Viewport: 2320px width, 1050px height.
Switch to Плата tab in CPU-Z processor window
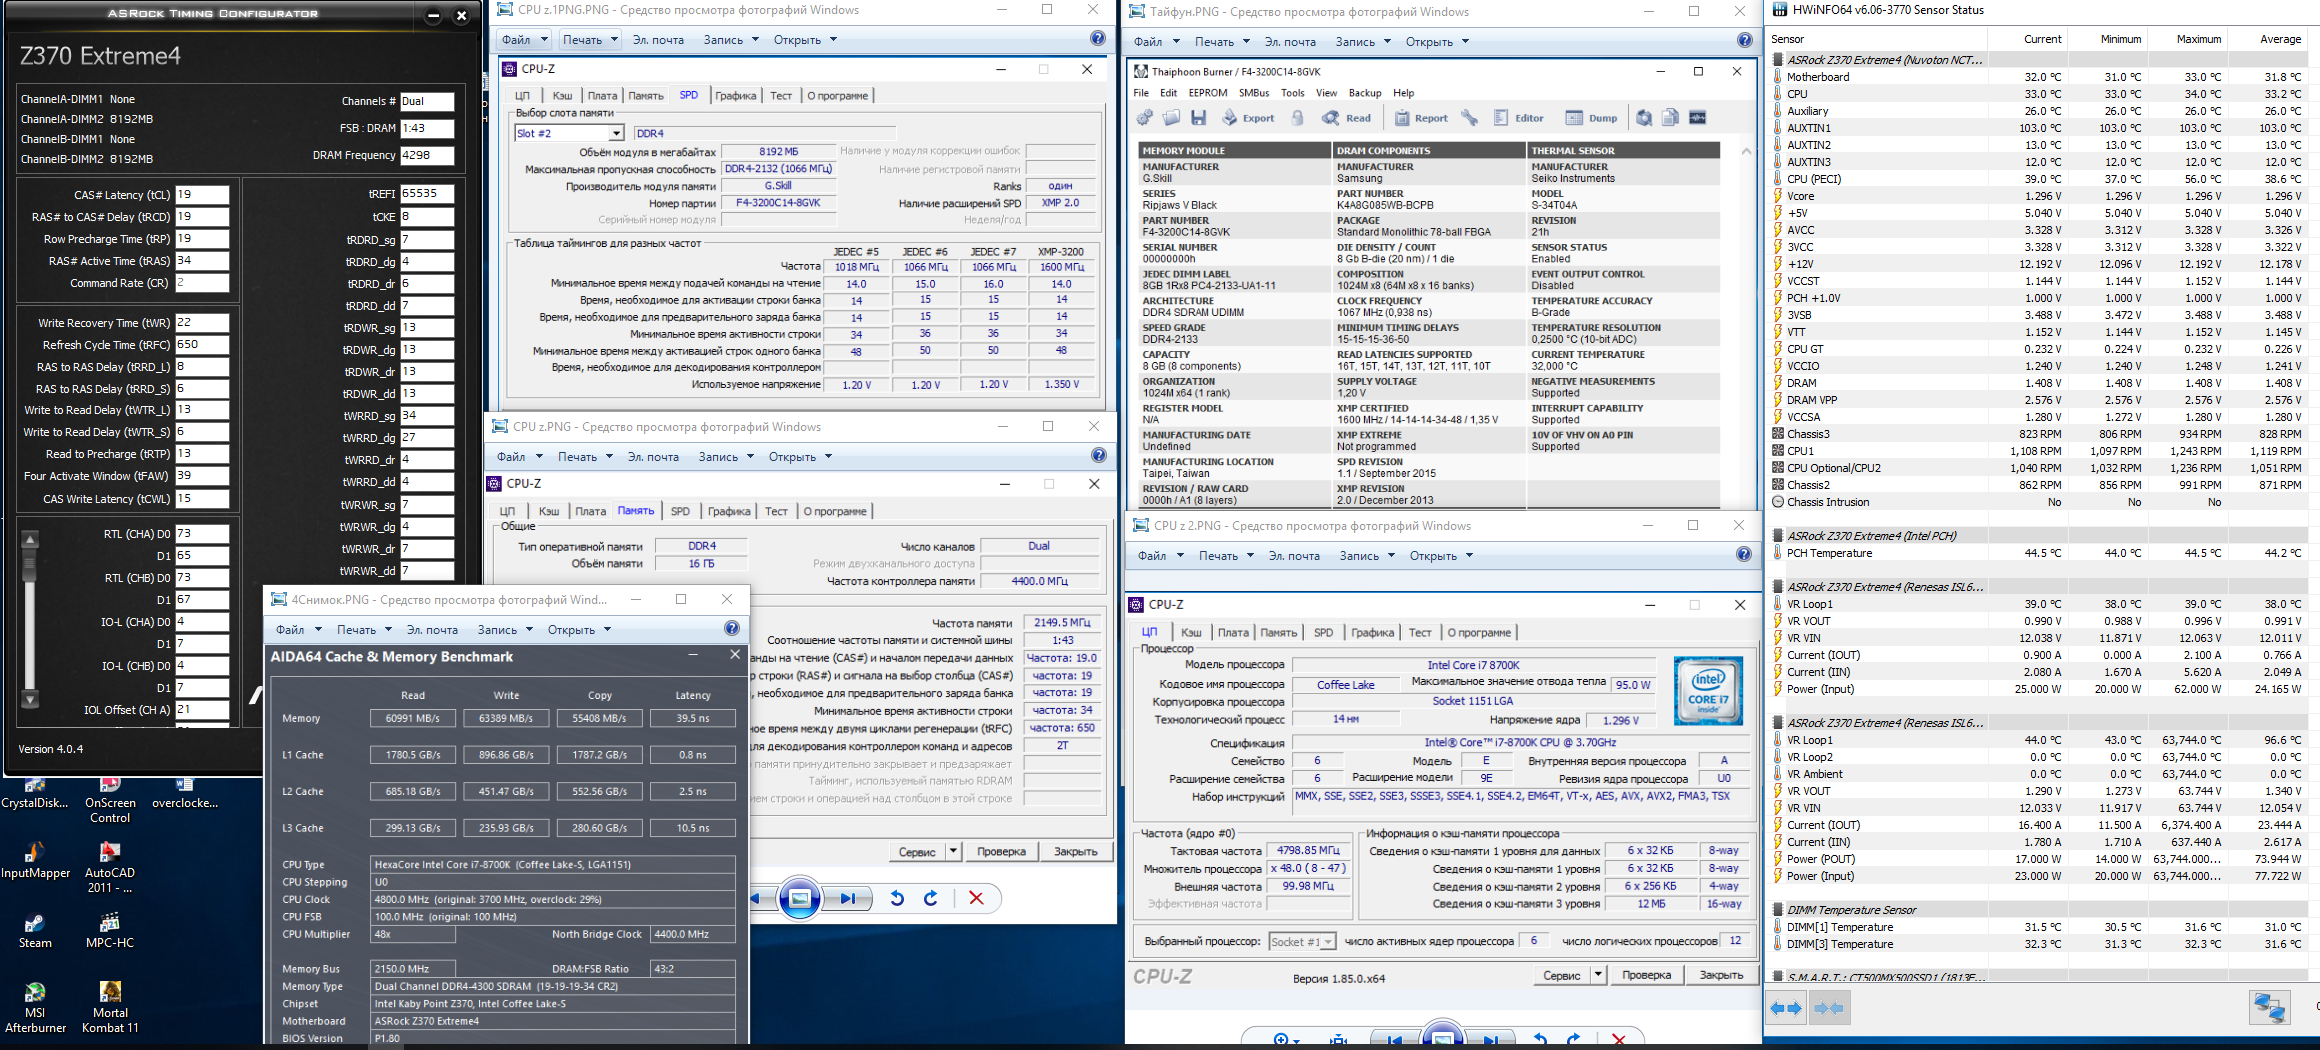1233,632
